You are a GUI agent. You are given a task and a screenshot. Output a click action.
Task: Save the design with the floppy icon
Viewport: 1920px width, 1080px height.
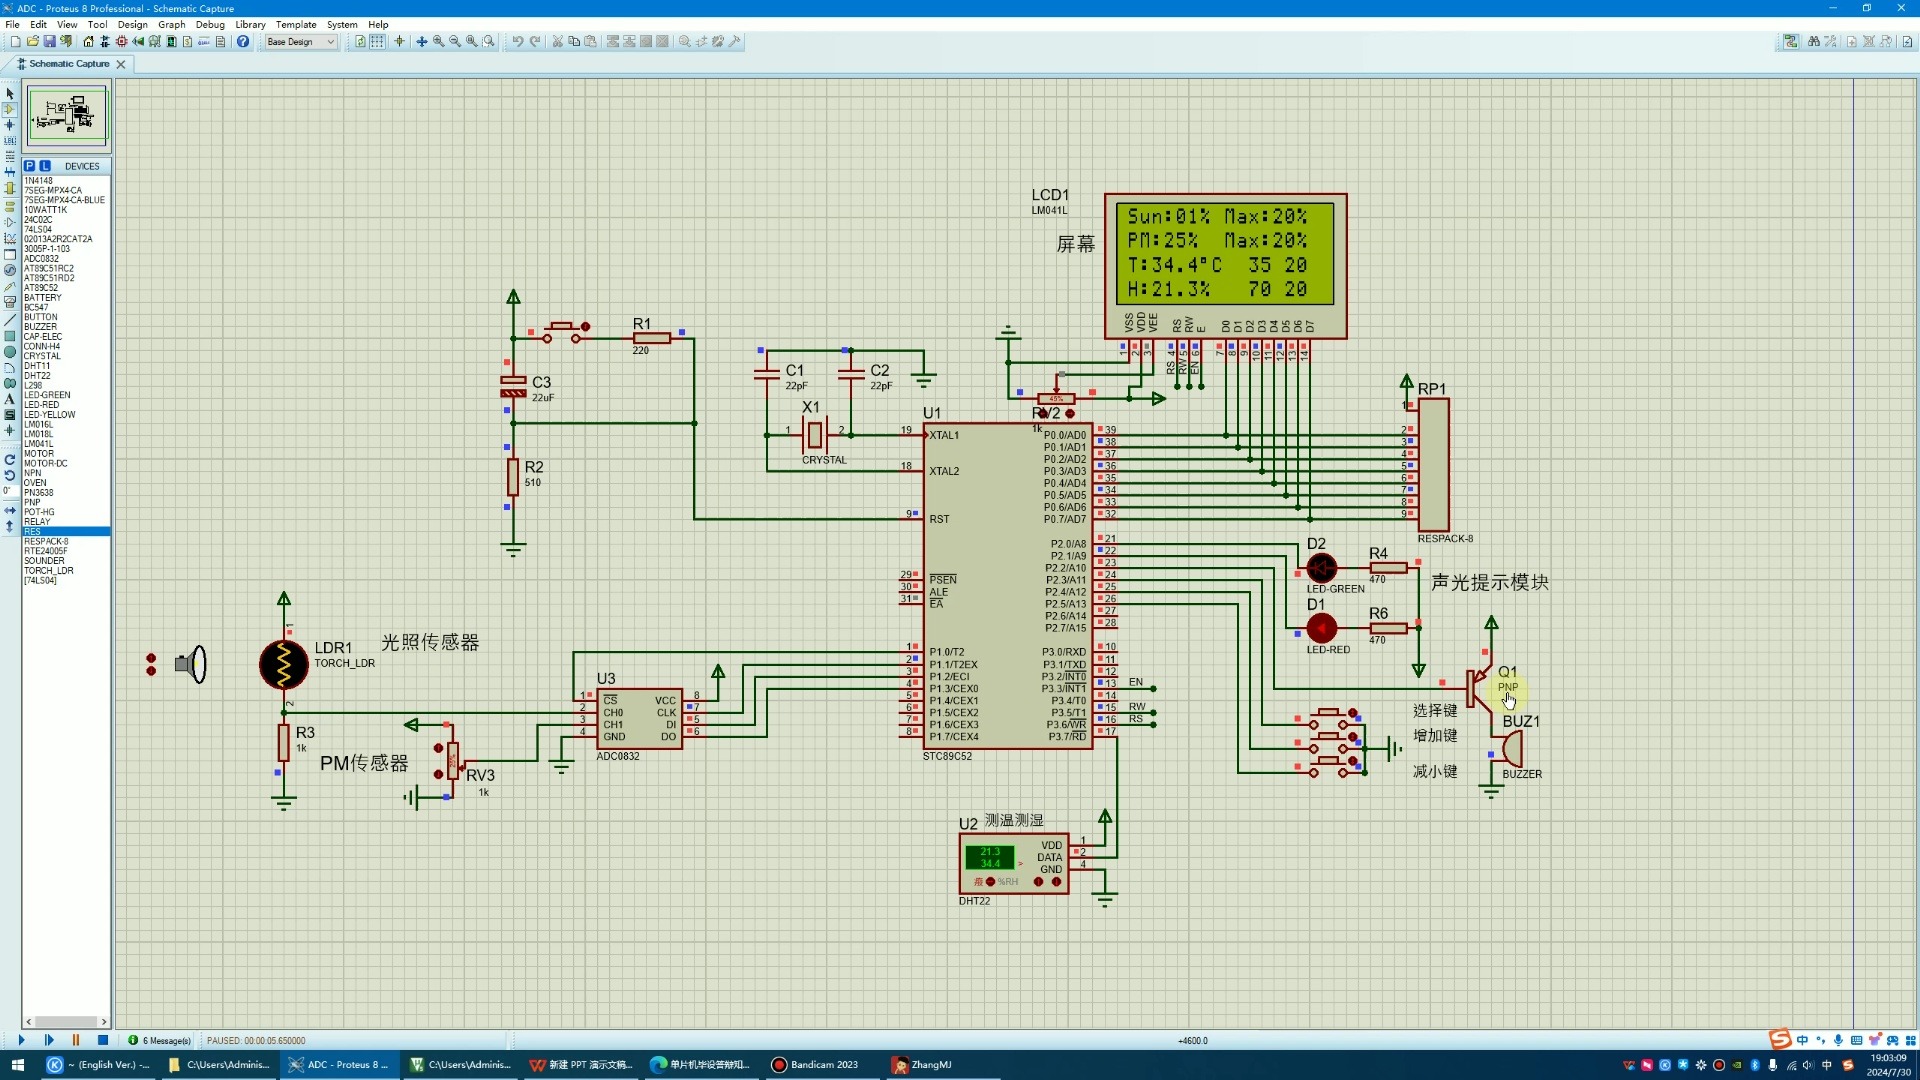point(49,42)
